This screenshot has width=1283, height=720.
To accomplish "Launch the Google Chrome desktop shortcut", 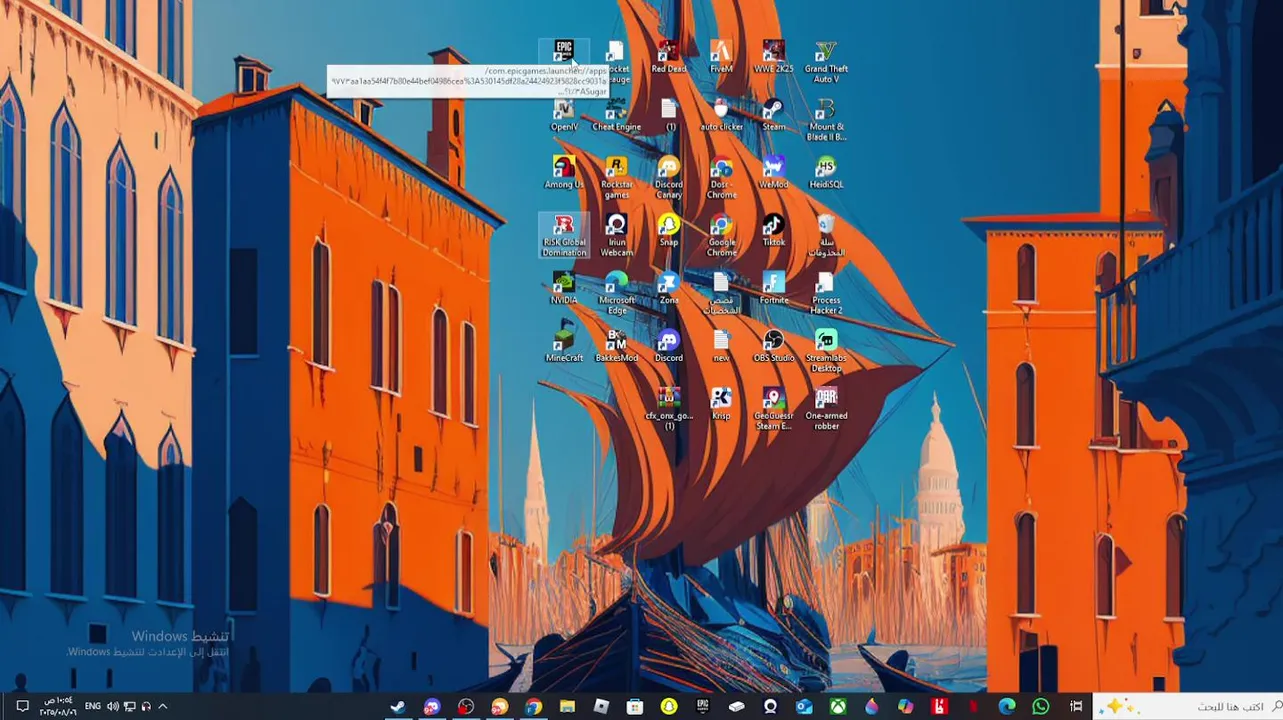I will pos(721,235).
